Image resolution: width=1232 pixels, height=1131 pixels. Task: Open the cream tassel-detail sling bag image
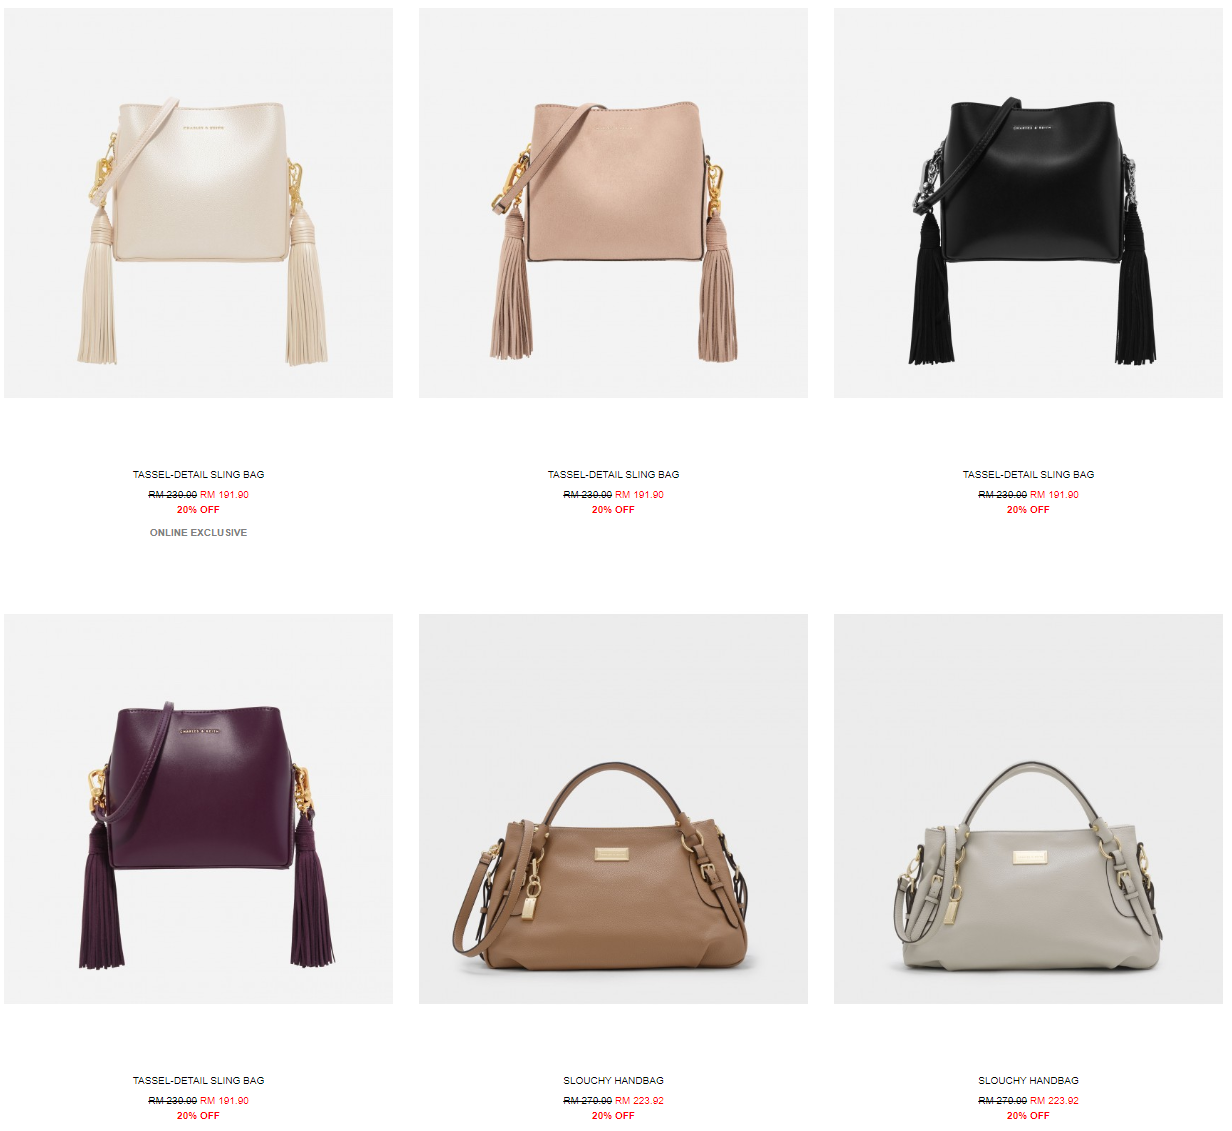[x=198, y=203]
